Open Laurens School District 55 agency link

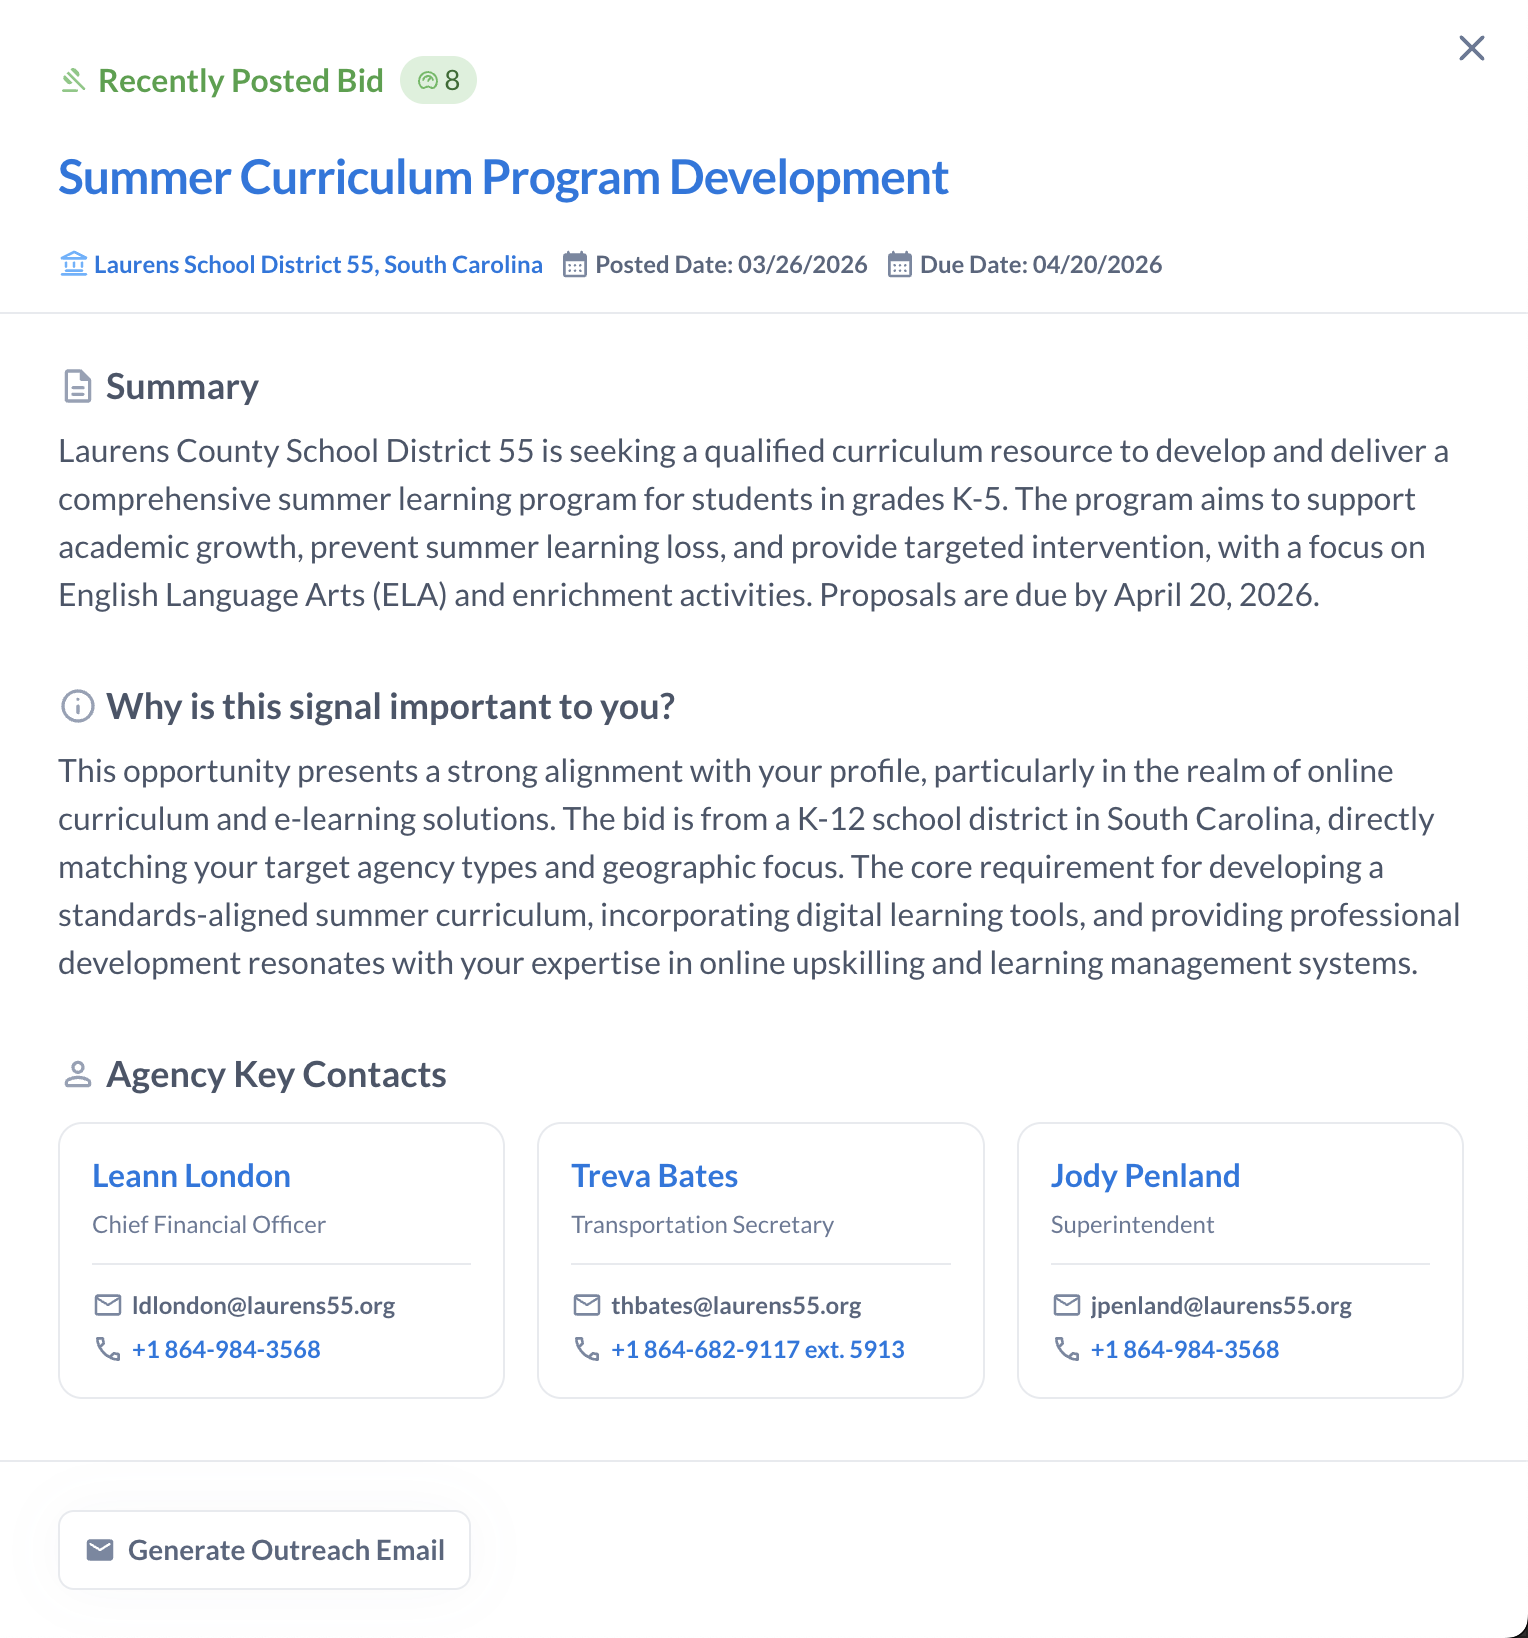318,265
